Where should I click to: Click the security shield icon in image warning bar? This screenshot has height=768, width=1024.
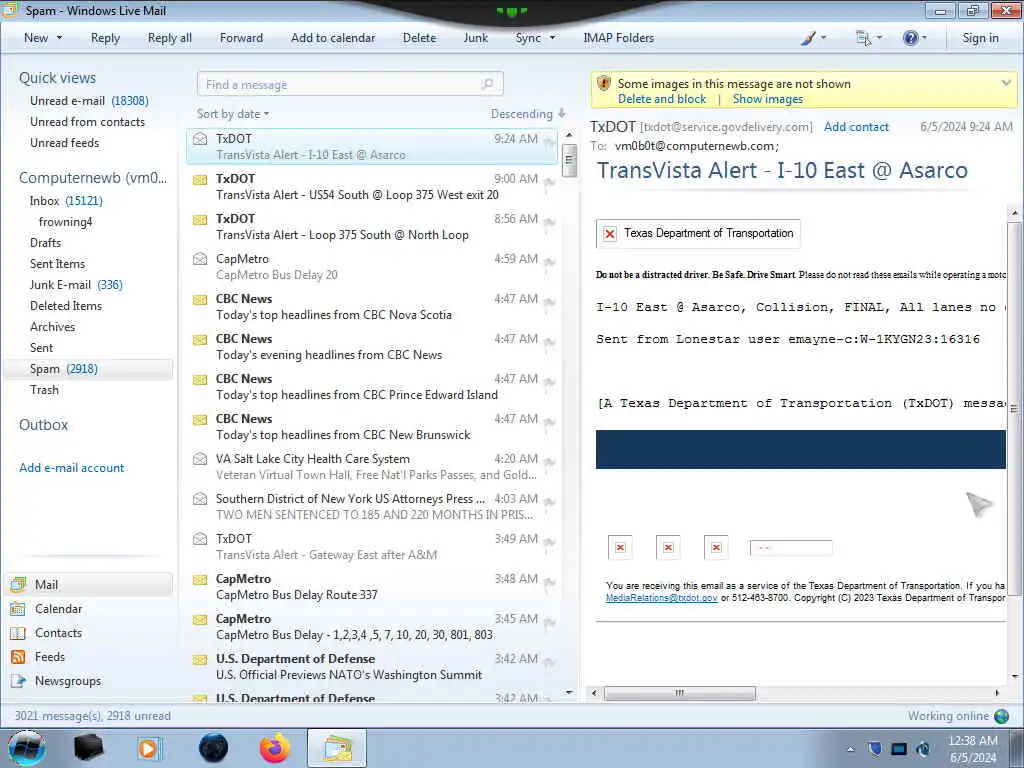coord(604,84)
